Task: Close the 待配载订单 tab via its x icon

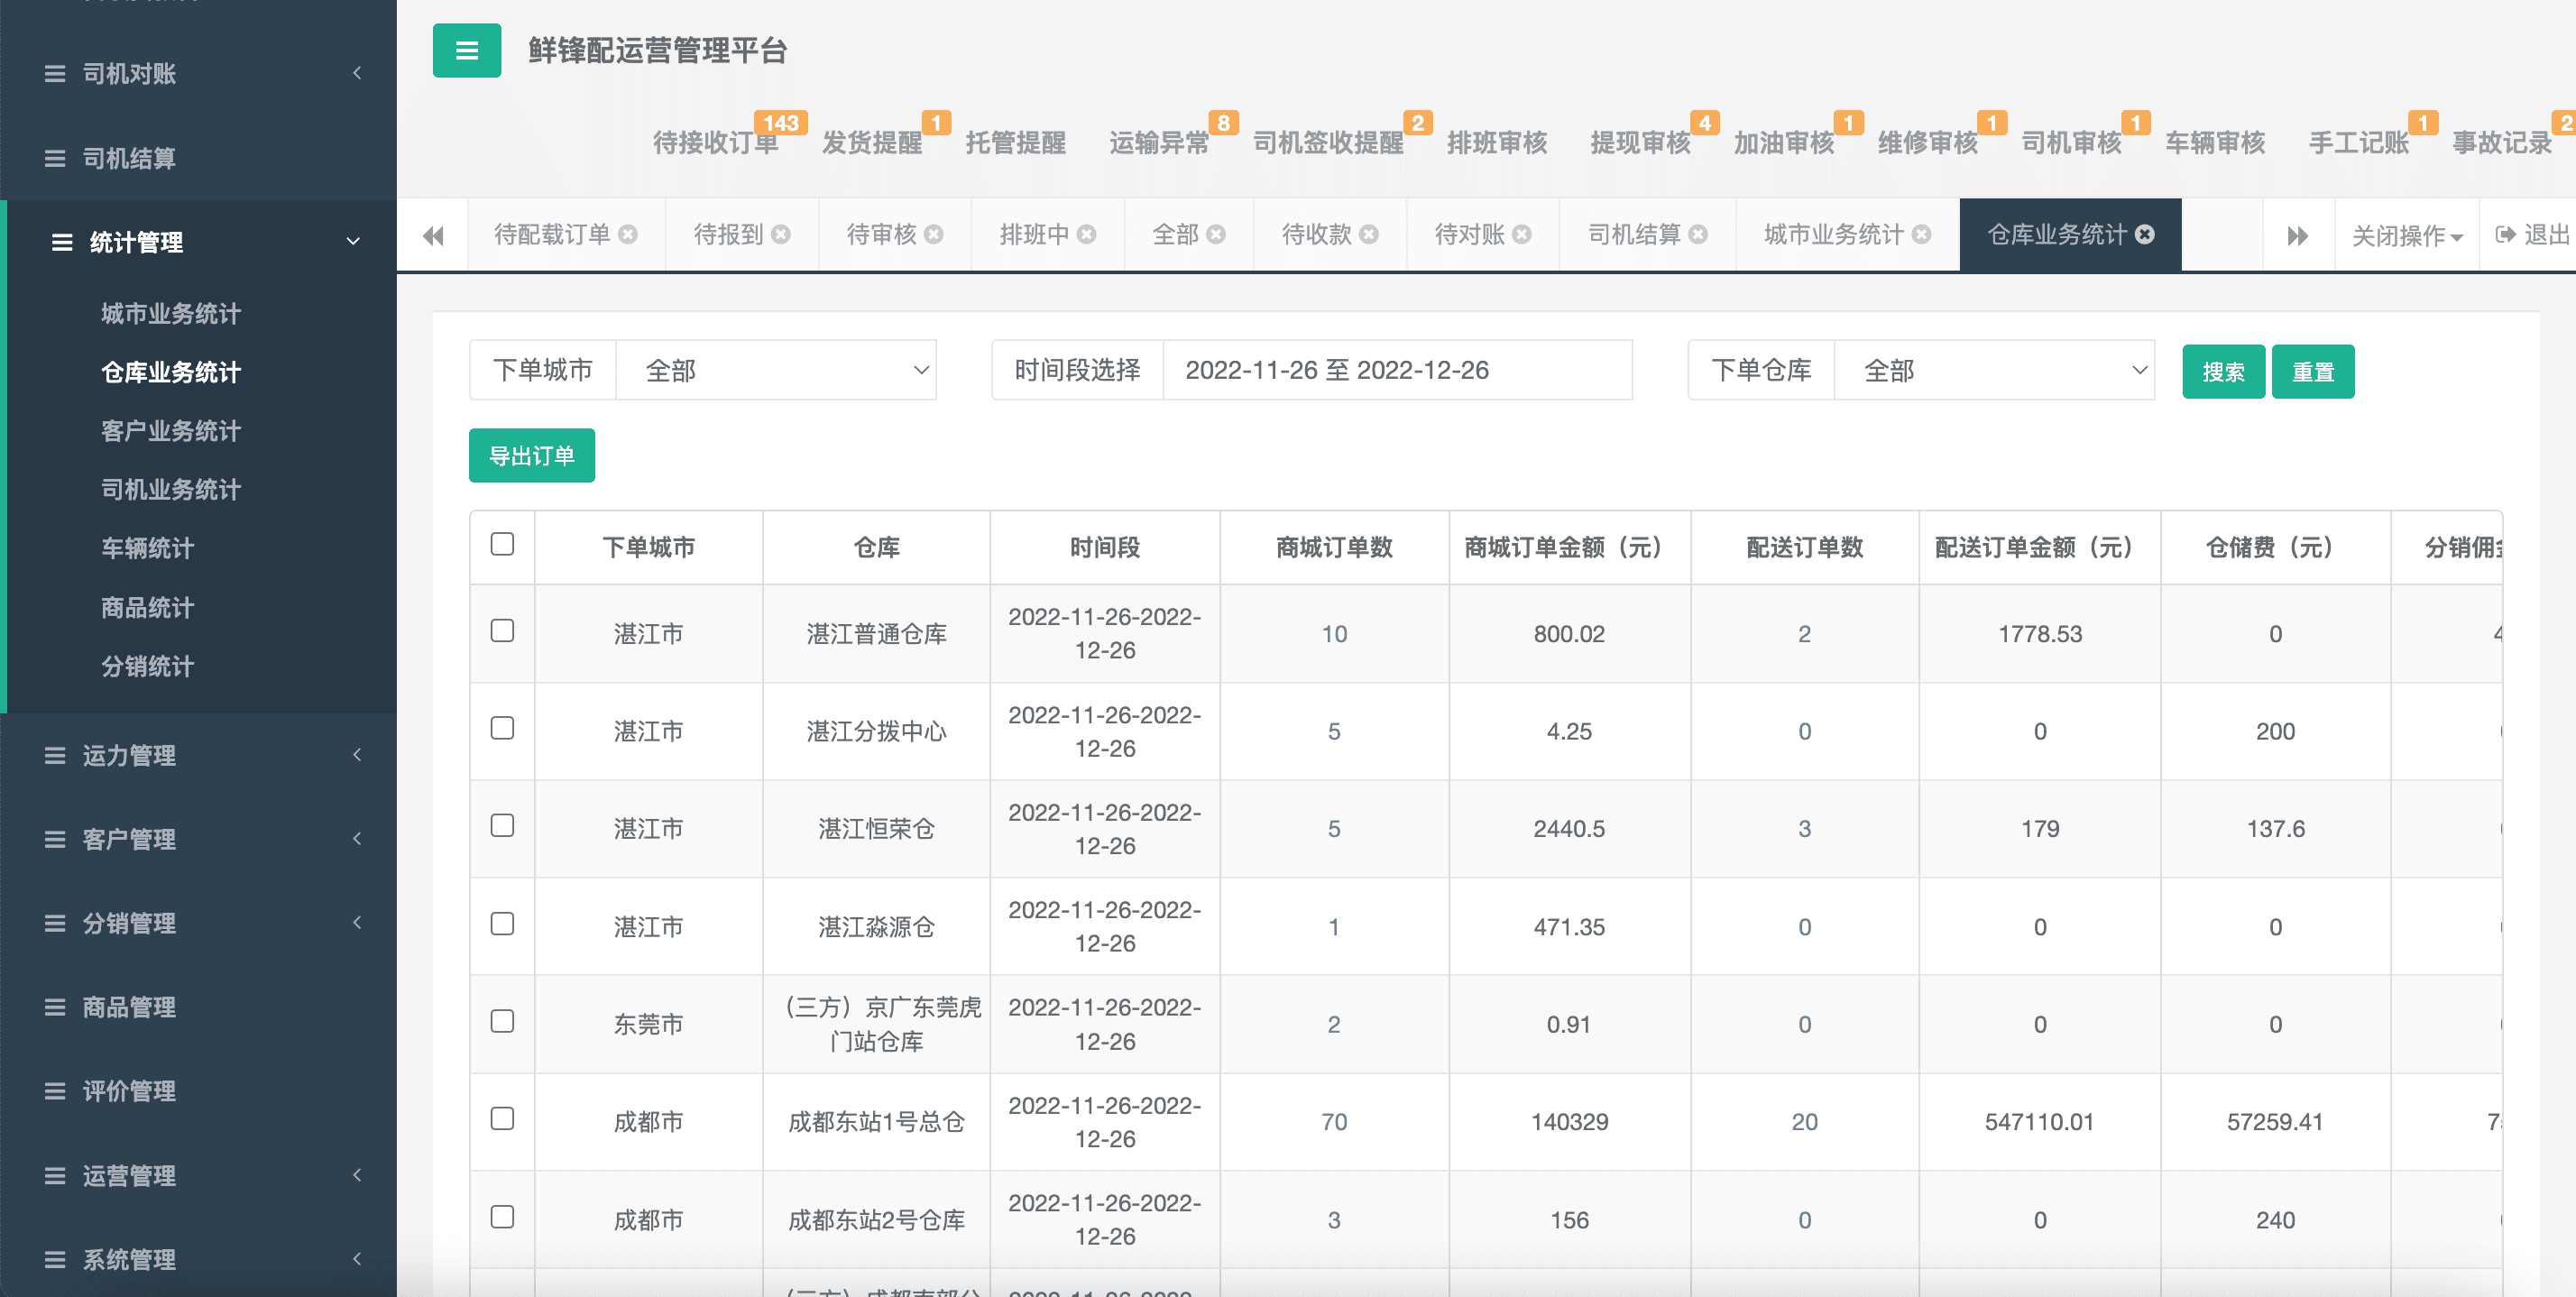Action: click(628, 234)
